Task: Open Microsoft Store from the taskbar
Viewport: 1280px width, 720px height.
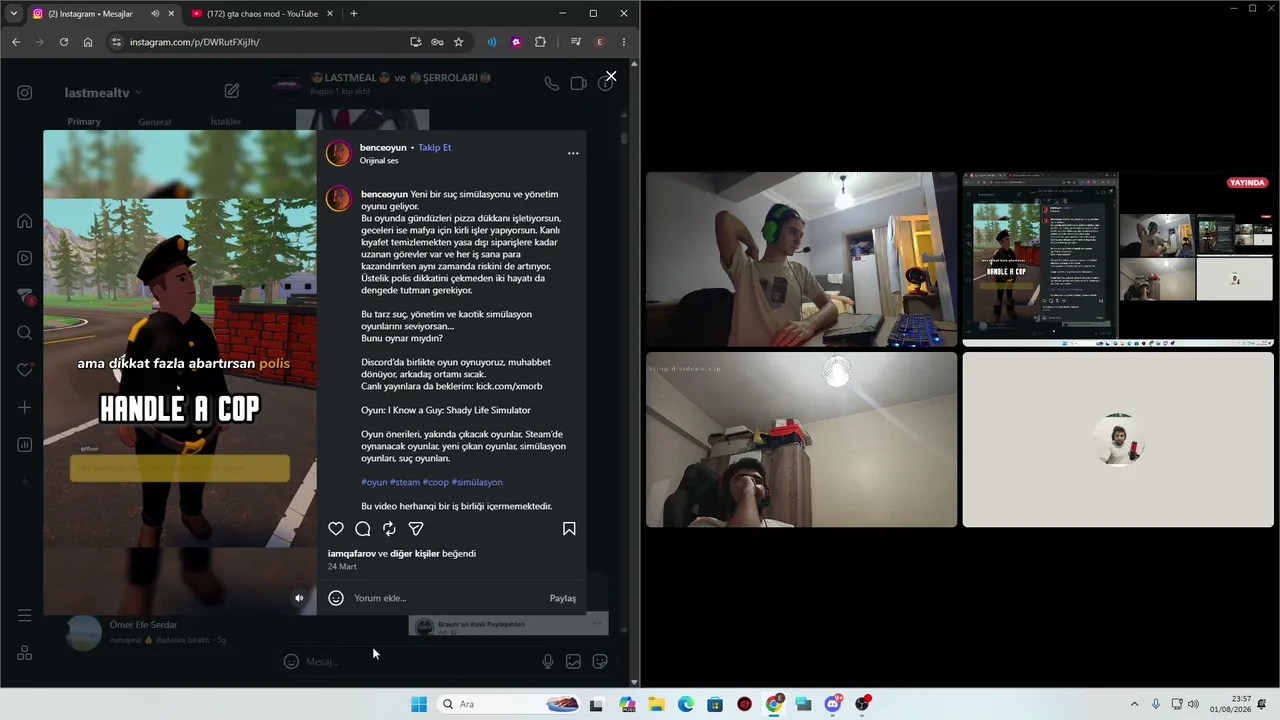Action: pyautogui.click(x=715, y=704)
